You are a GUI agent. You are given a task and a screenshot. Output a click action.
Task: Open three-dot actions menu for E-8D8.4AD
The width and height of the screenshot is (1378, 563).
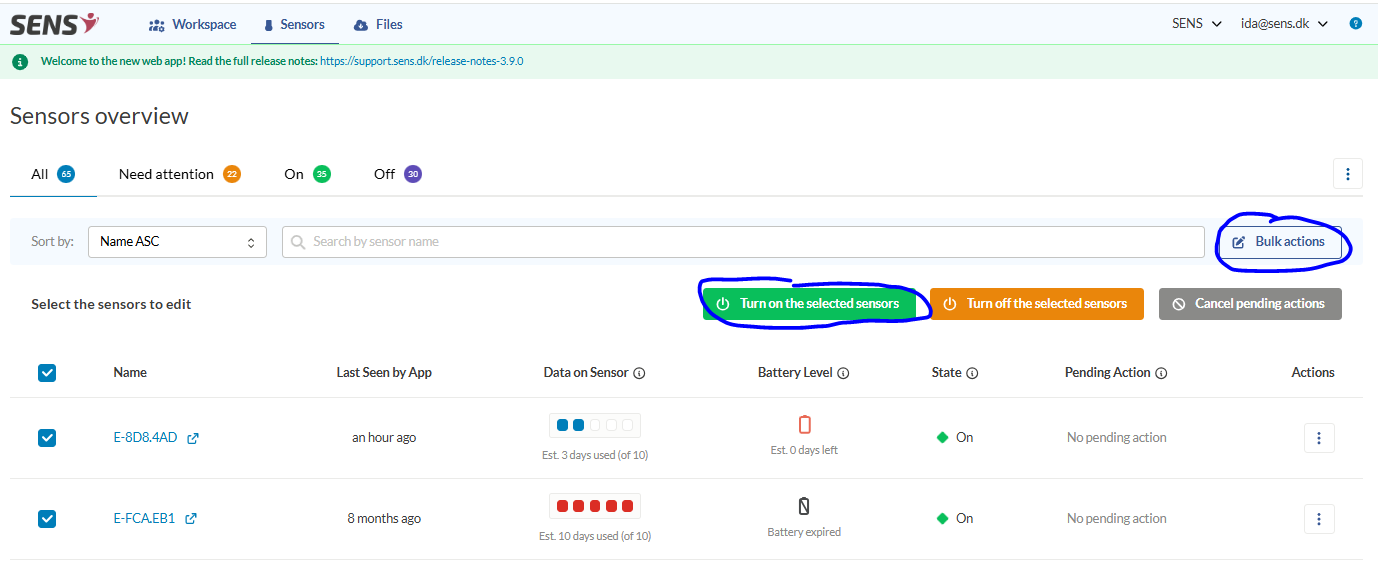(x=1319, y=438)
